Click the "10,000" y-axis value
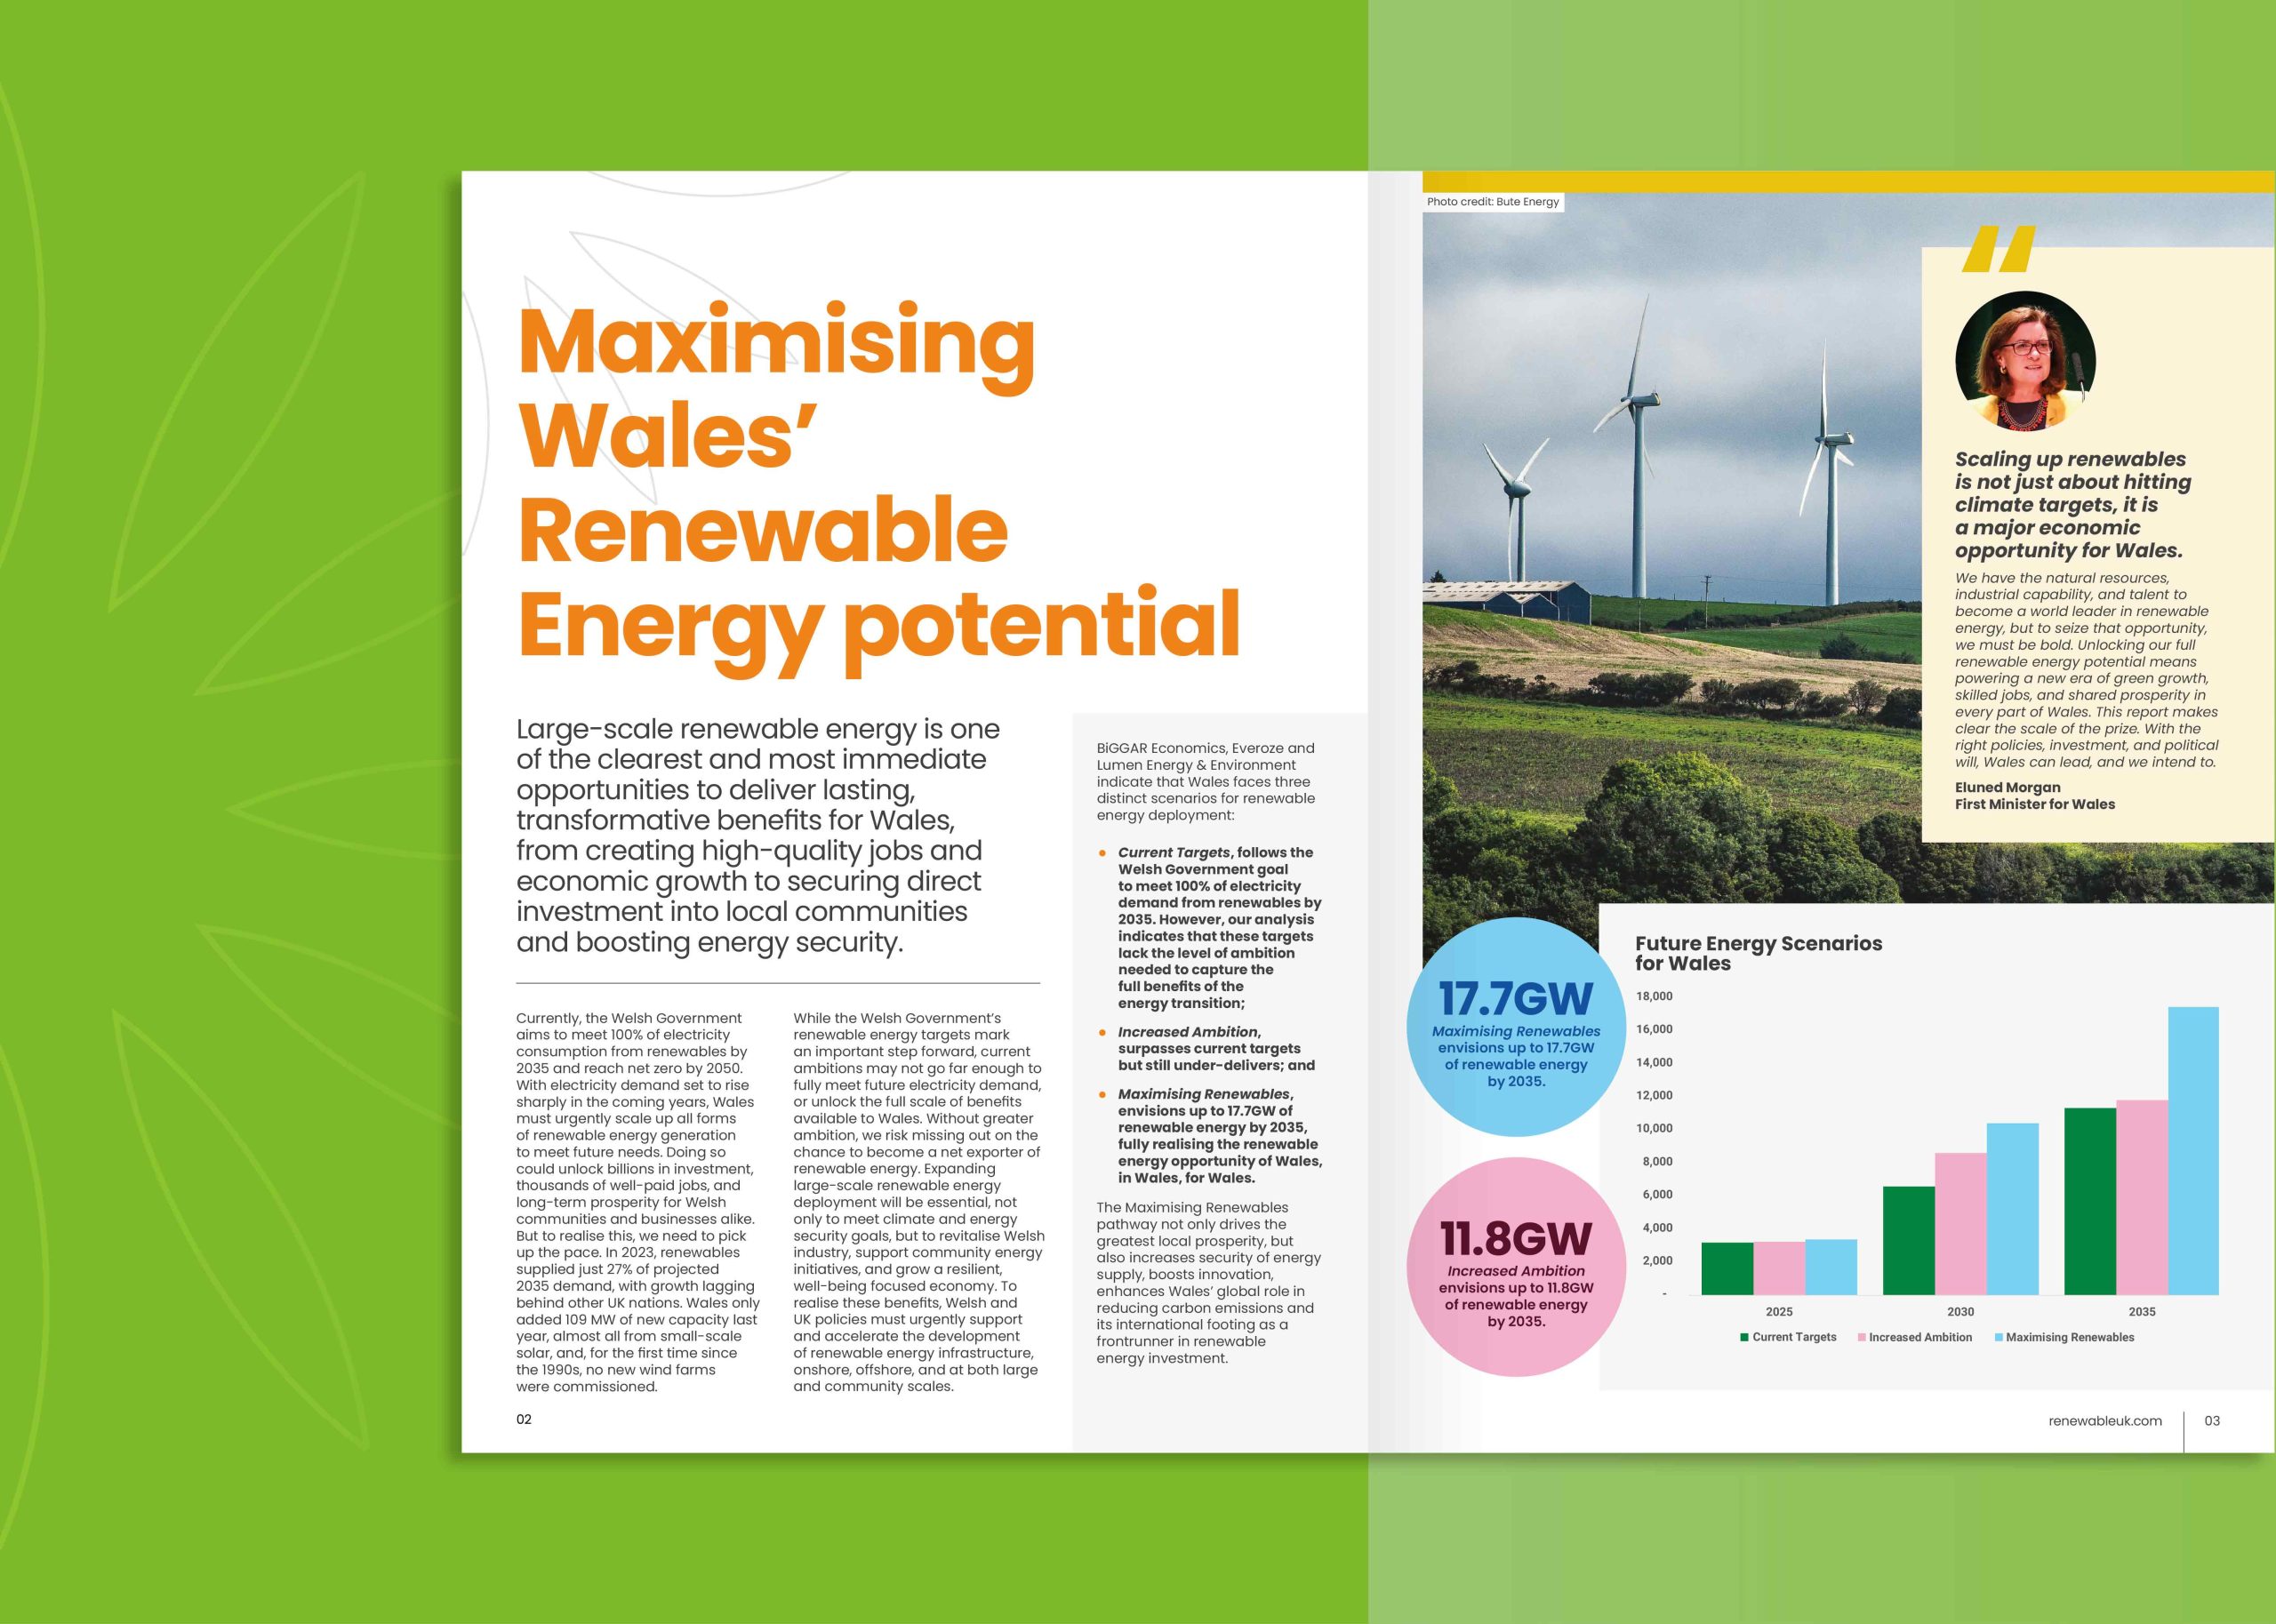Image resolution: width=2276 pixels, height=1624 pixels. point(1654,1128)
